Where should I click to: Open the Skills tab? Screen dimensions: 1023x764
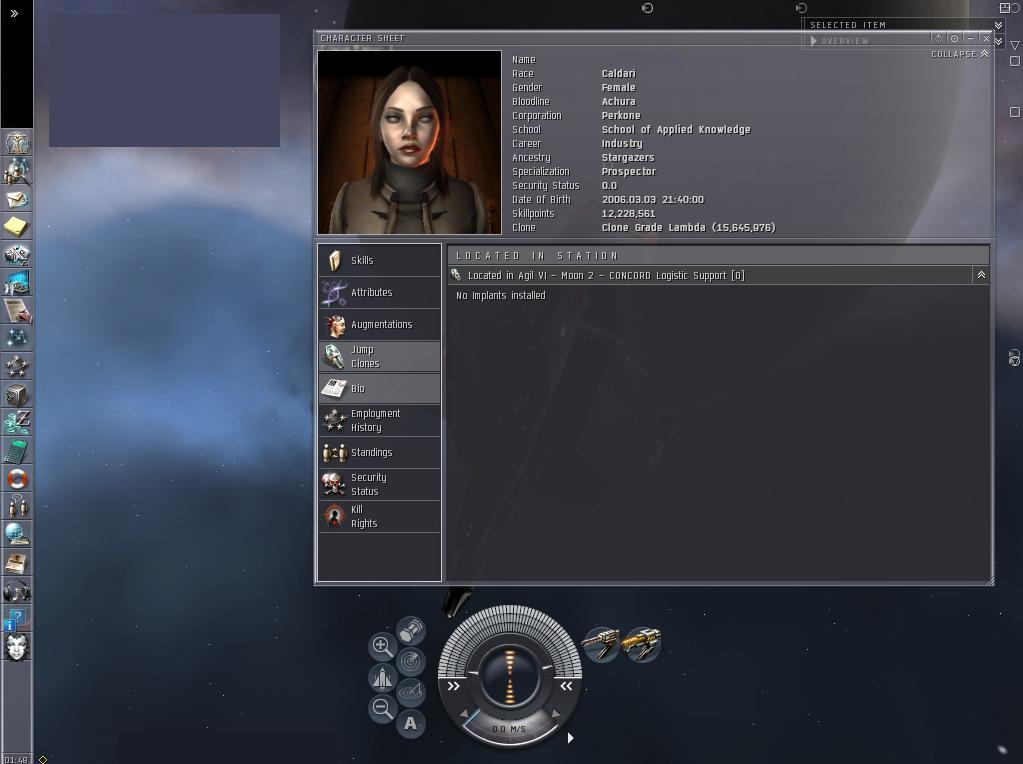pos(379,260)
